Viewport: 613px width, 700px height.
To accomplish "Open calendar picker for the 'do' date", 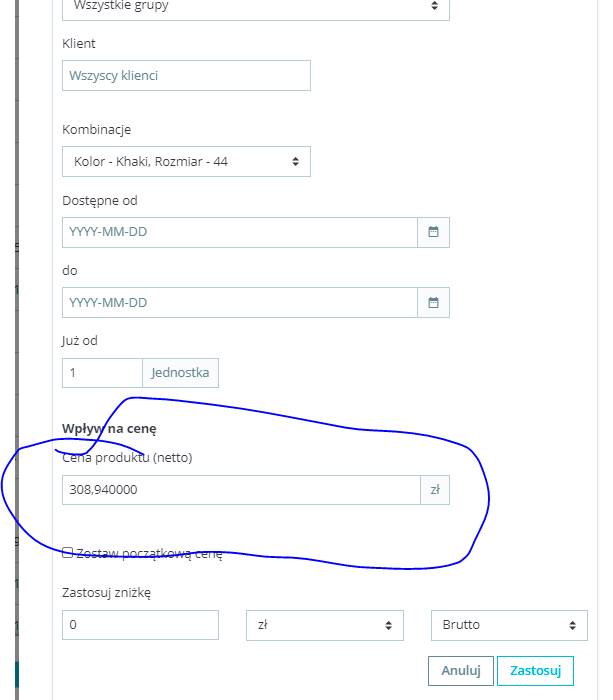I will (x=433, y=302).
